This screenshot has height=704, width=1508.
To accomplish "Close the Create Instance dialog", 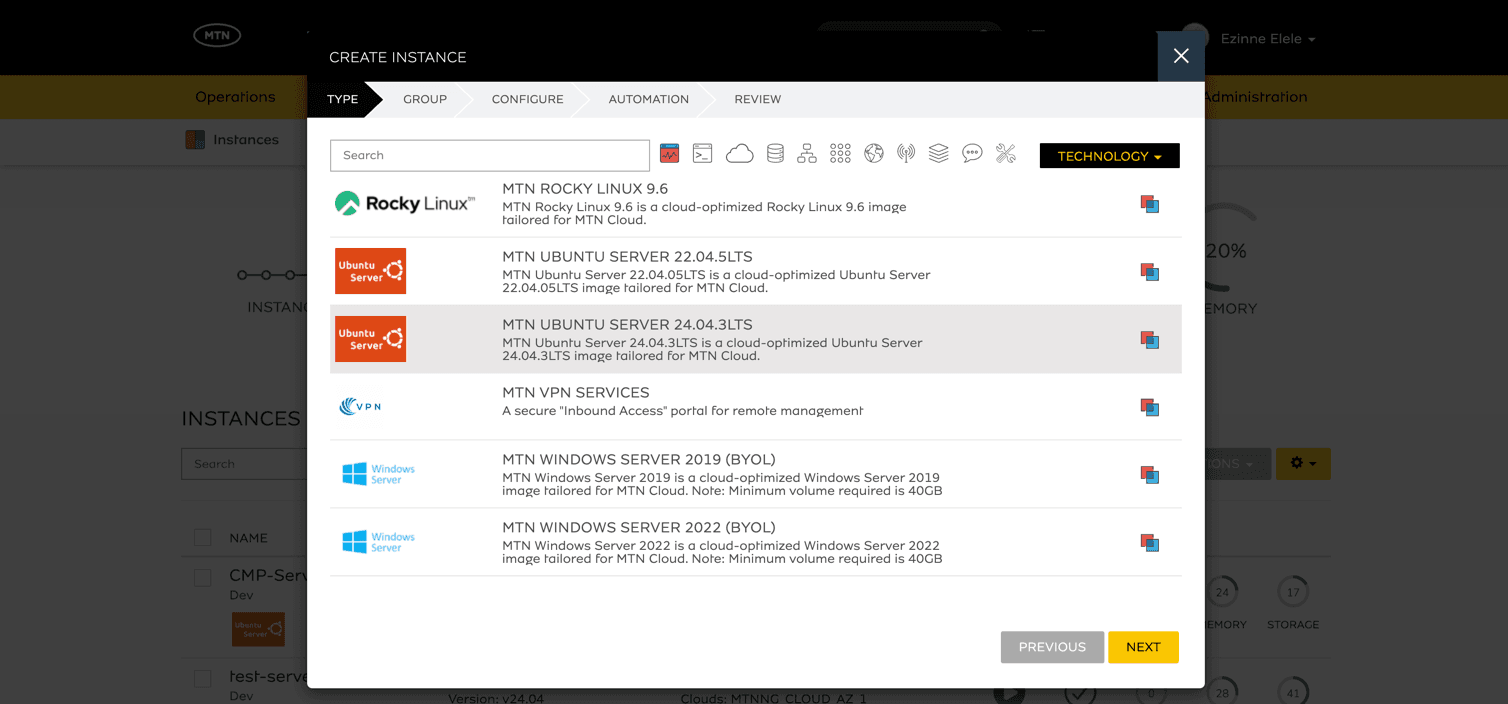I will pyautogui.click(x=1181, y=56).
